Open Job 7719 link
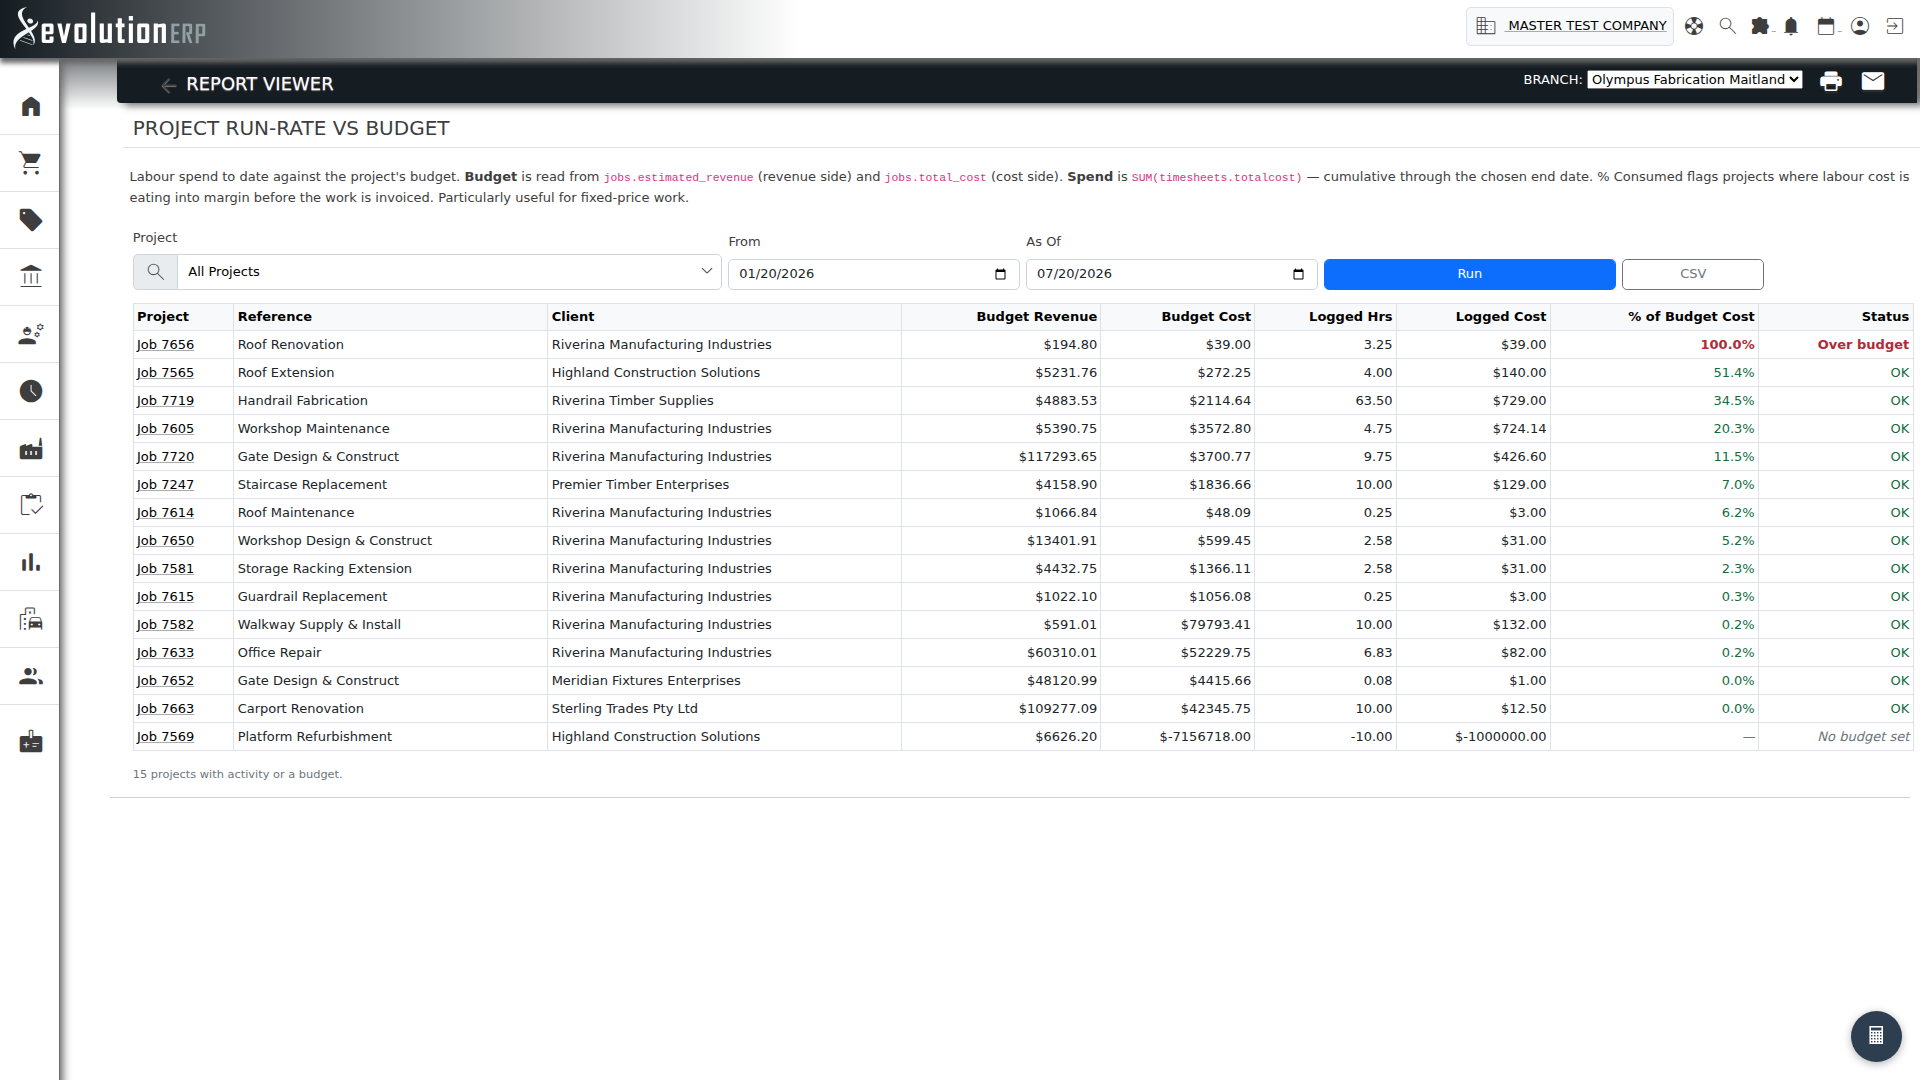This screenshot has height=1080, width=1920. (165, 401)
